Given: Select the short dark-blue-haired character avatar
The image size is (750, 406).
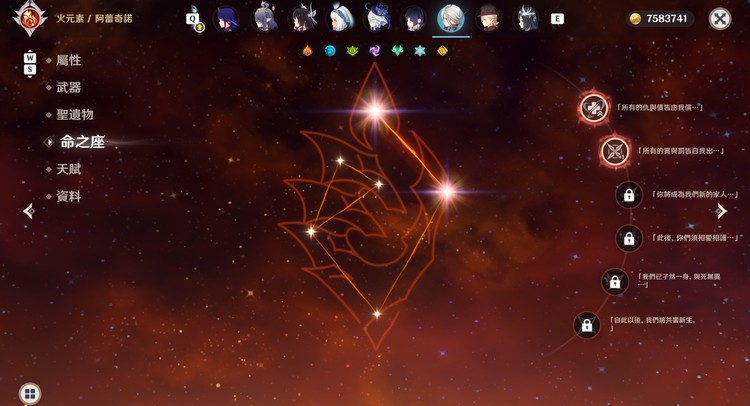Looking at the screenshot, I should pos(414,19).
